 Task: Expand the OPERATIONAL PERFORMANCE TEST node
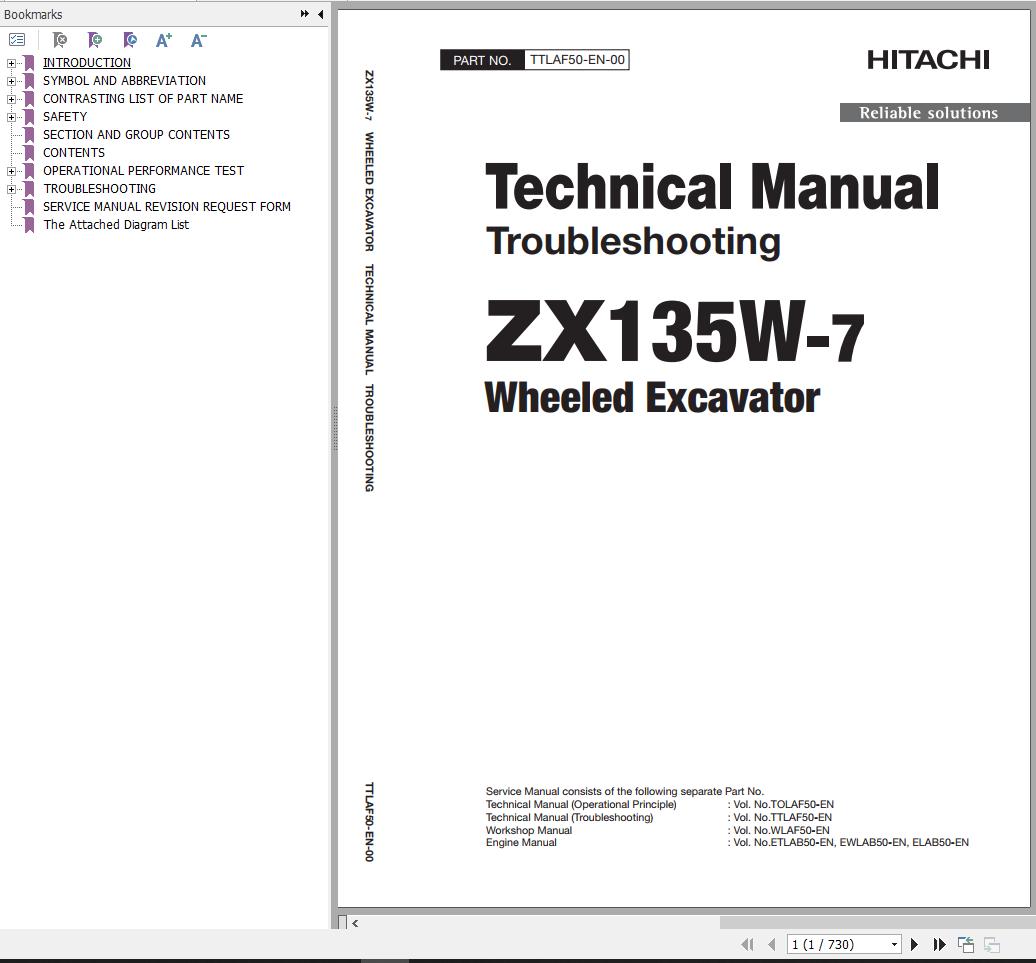coord(11,171)
